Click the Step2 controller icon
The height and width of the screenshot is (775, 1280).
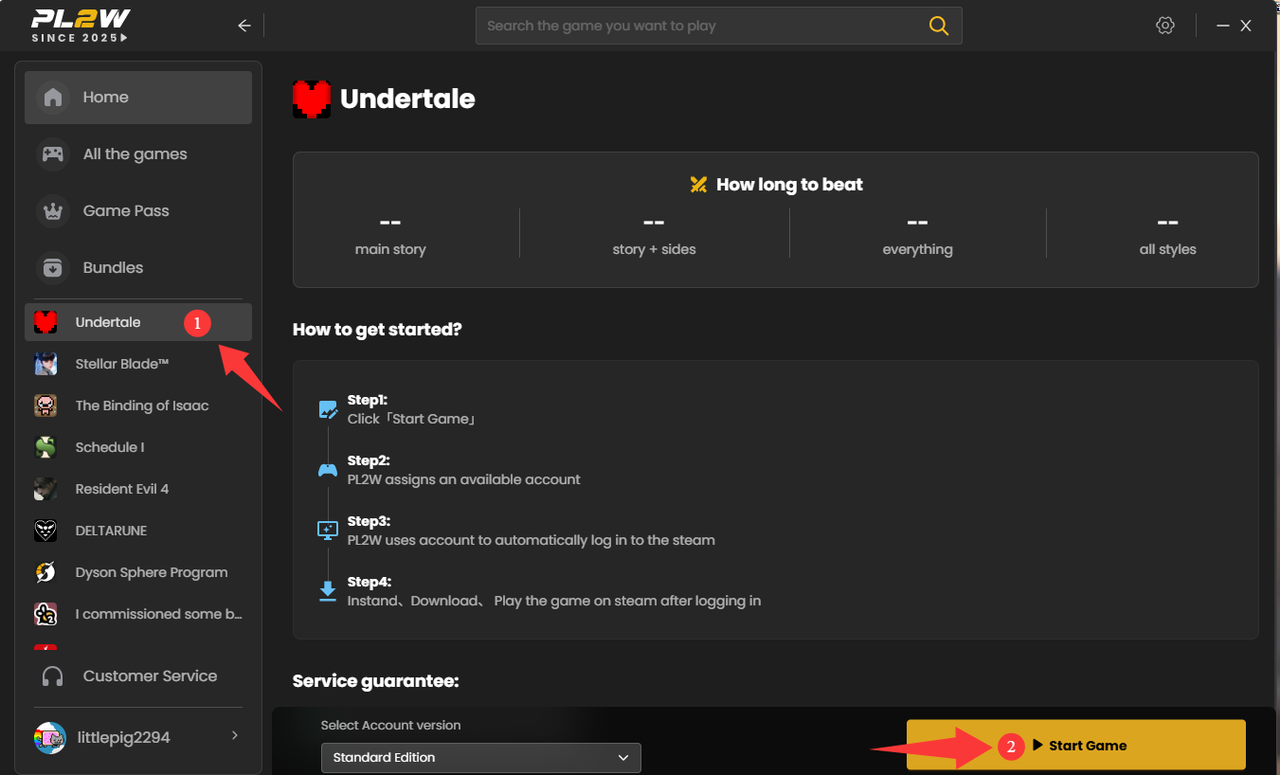click(x=327, y=470)
